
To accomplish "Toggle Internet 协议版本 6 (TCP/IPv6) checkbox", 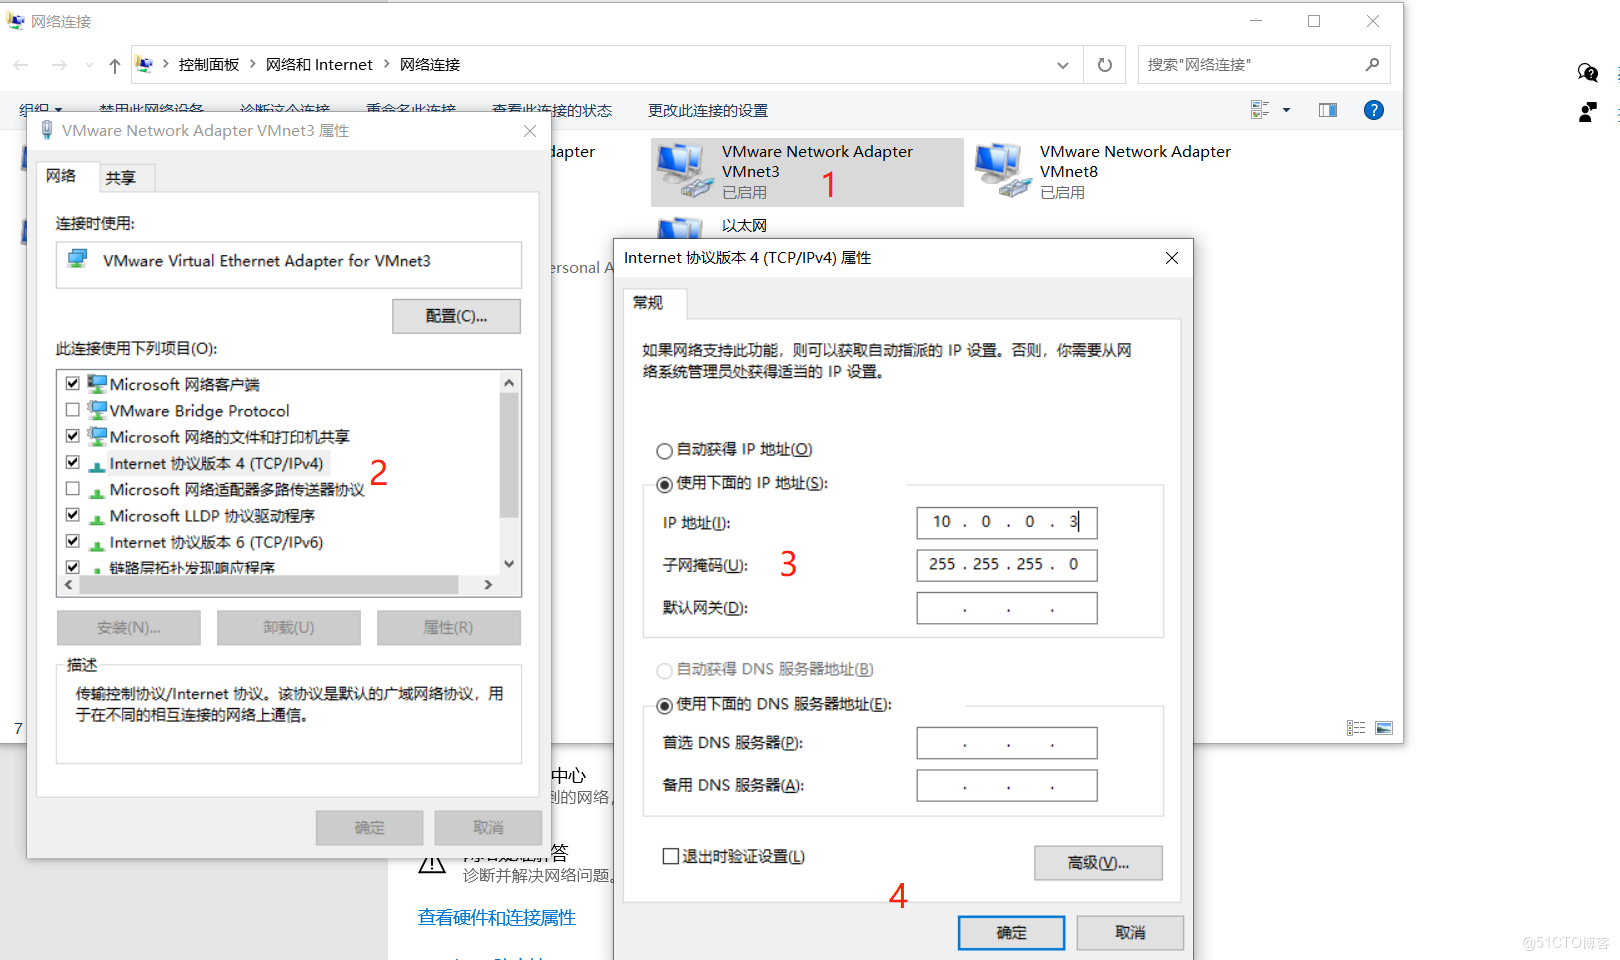I will (x=73, y=541).
